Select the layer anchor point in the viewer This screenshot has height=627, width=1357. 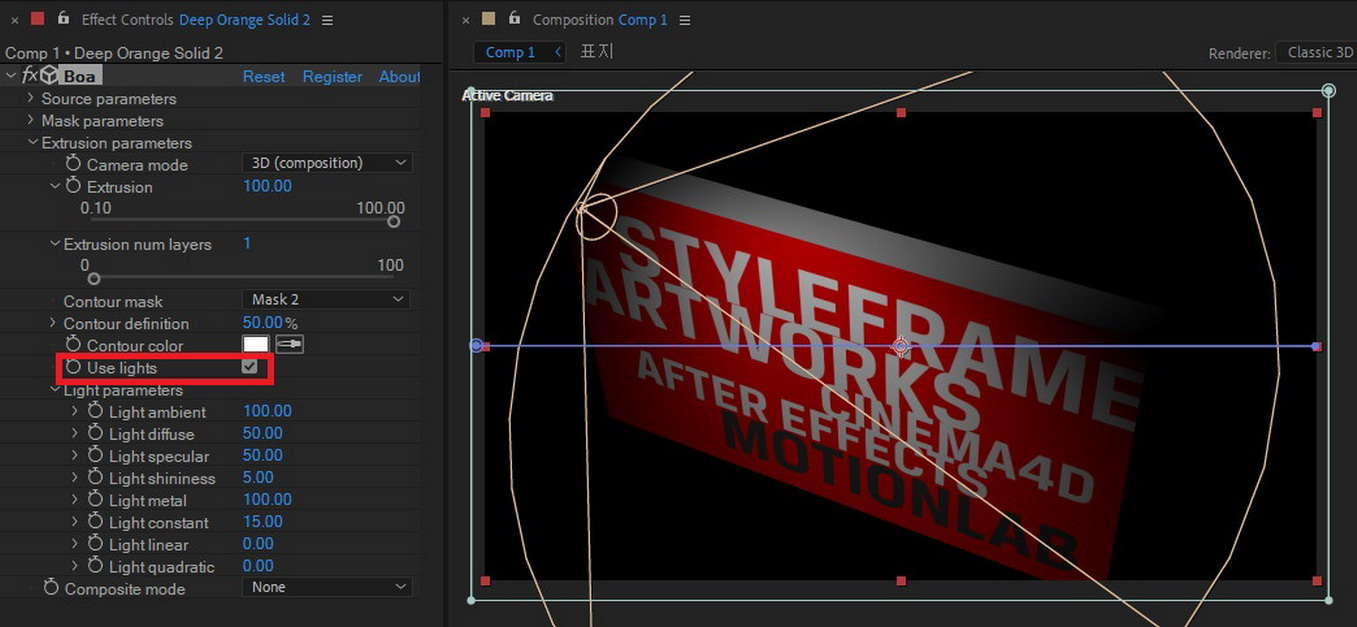pyautogui.click(x=901, y=346)
